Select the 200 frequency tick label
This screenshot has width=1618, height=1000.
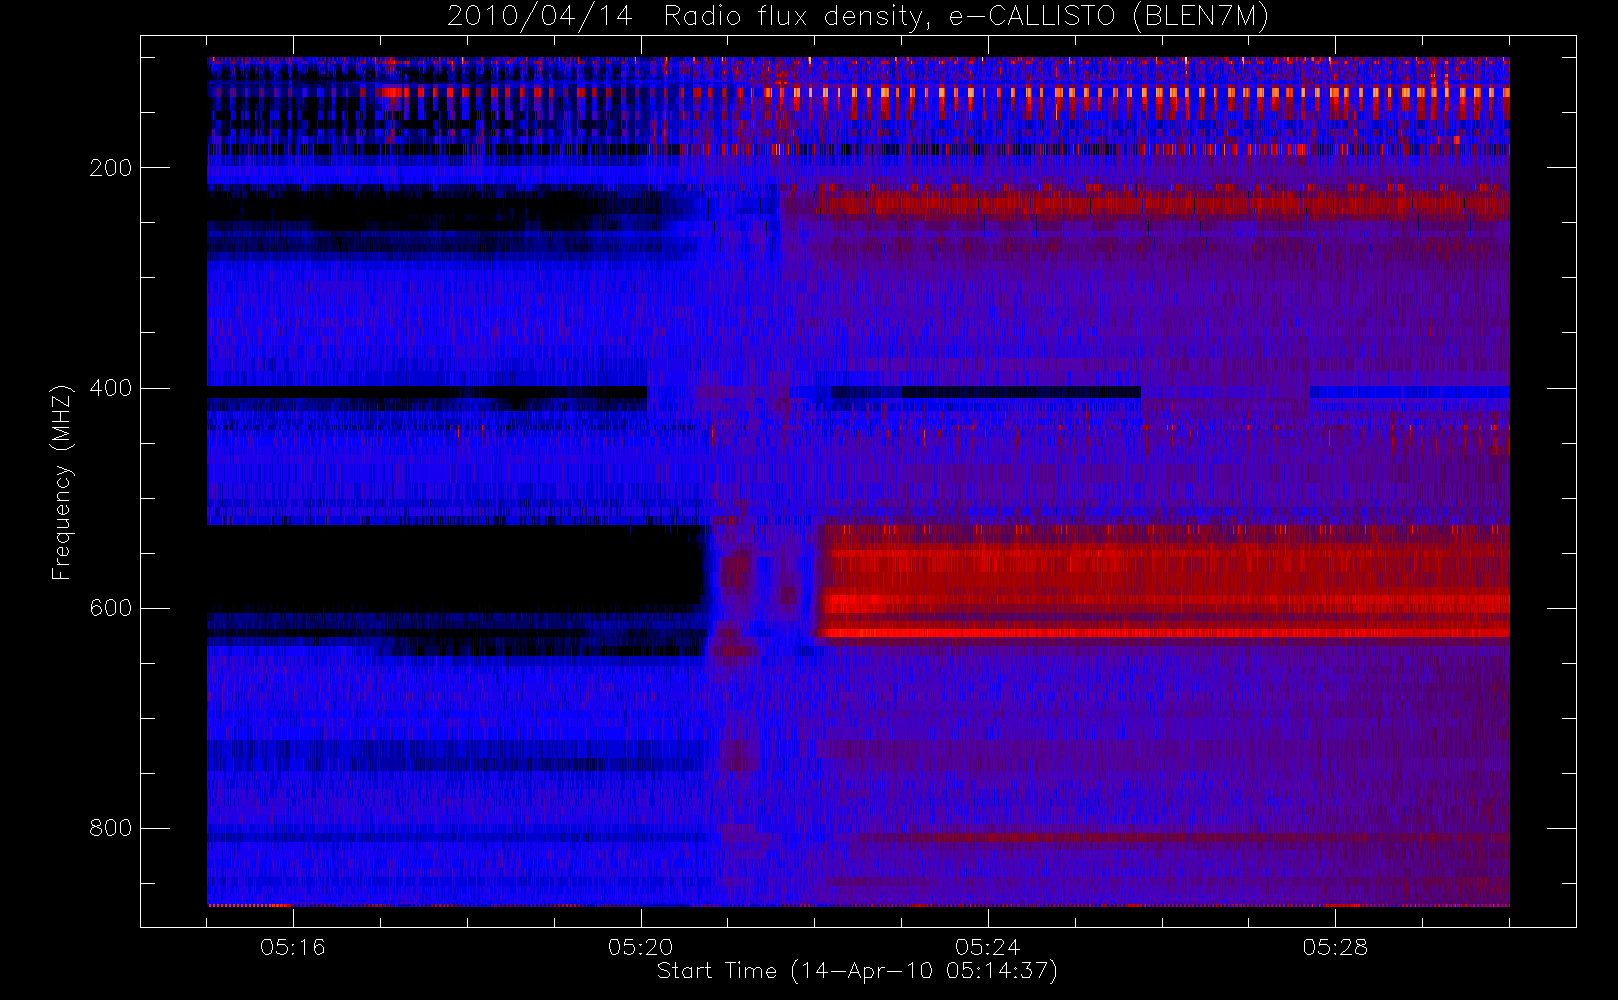point(110,168)
